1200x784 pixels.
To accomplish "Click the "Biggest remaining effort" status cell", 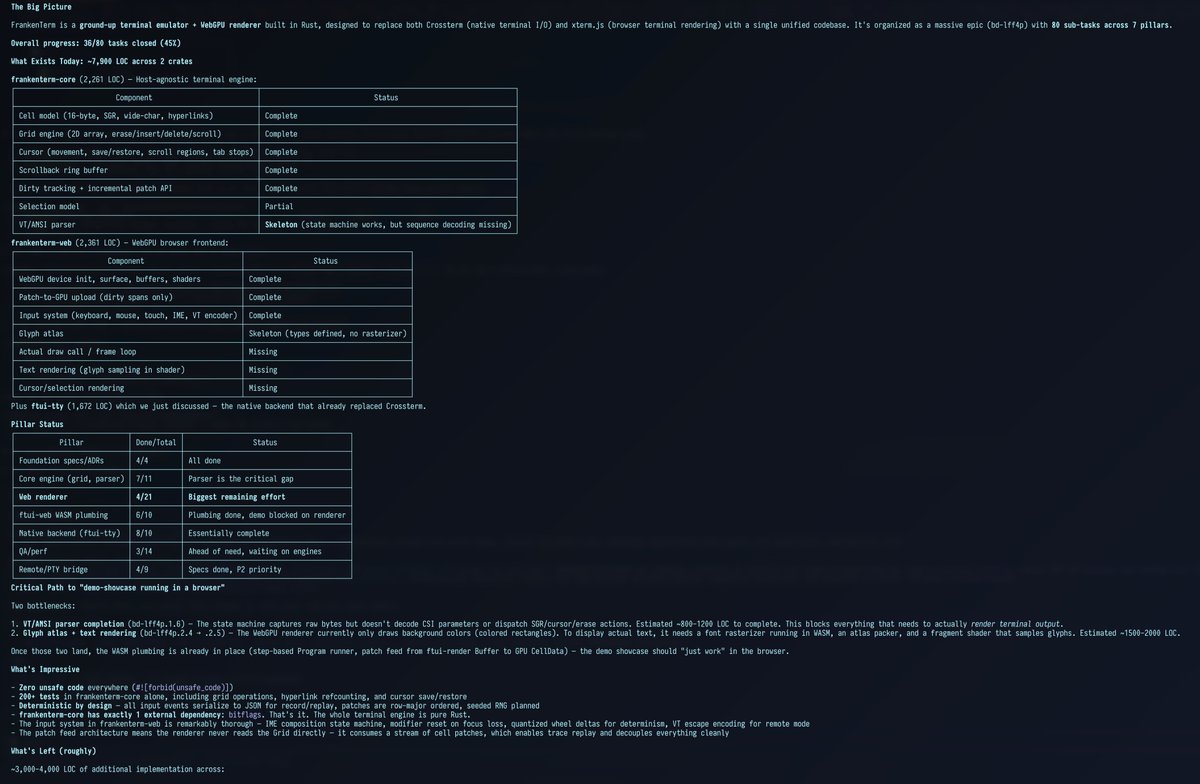I will [x=267, y=497].
